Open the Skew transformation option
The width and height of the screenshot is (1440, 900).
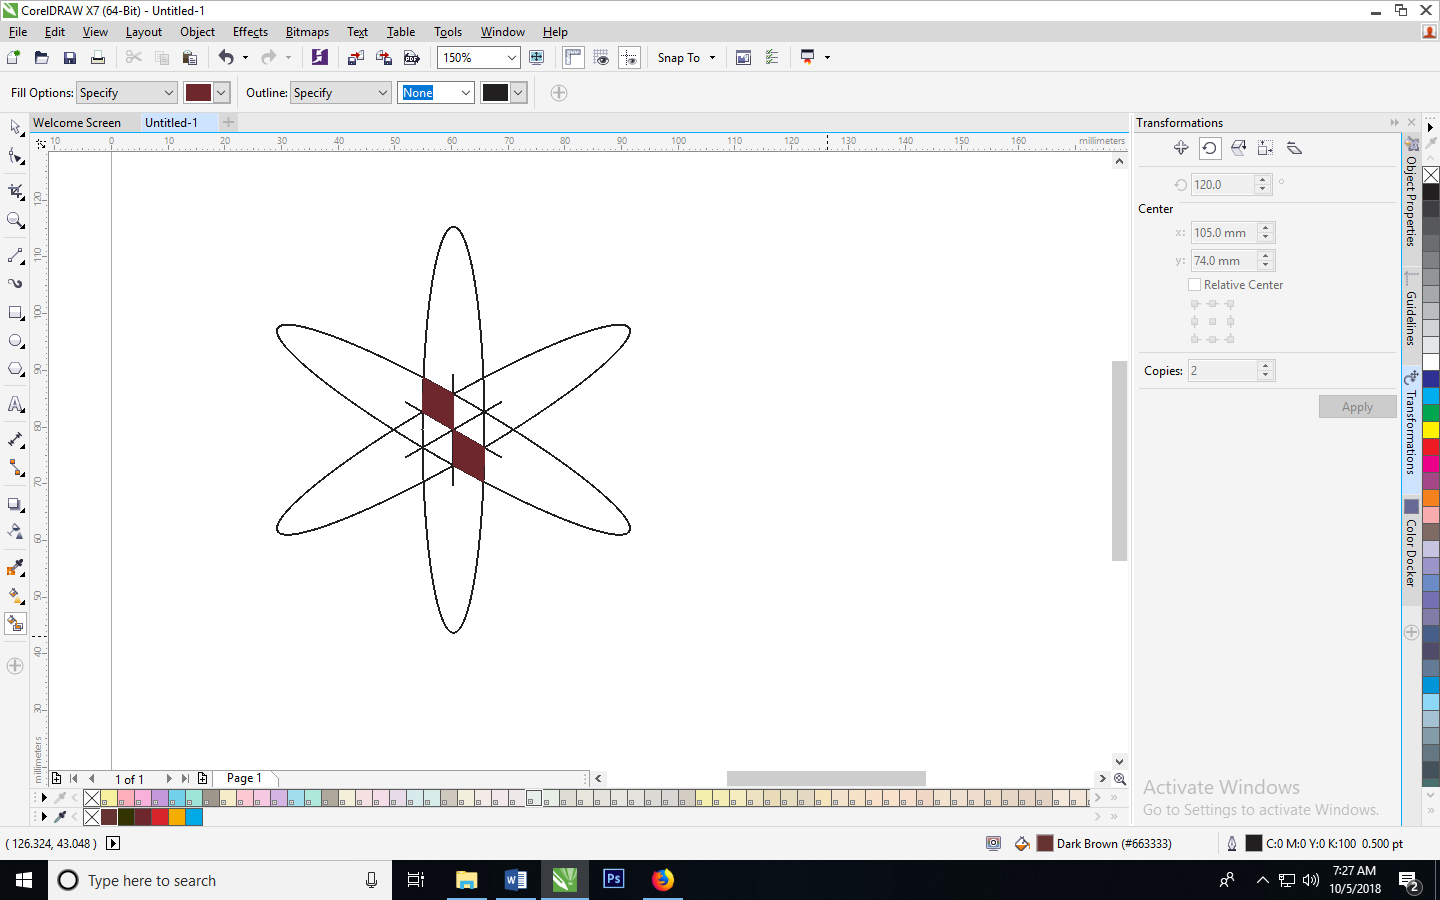click(x=1294, y=148)
